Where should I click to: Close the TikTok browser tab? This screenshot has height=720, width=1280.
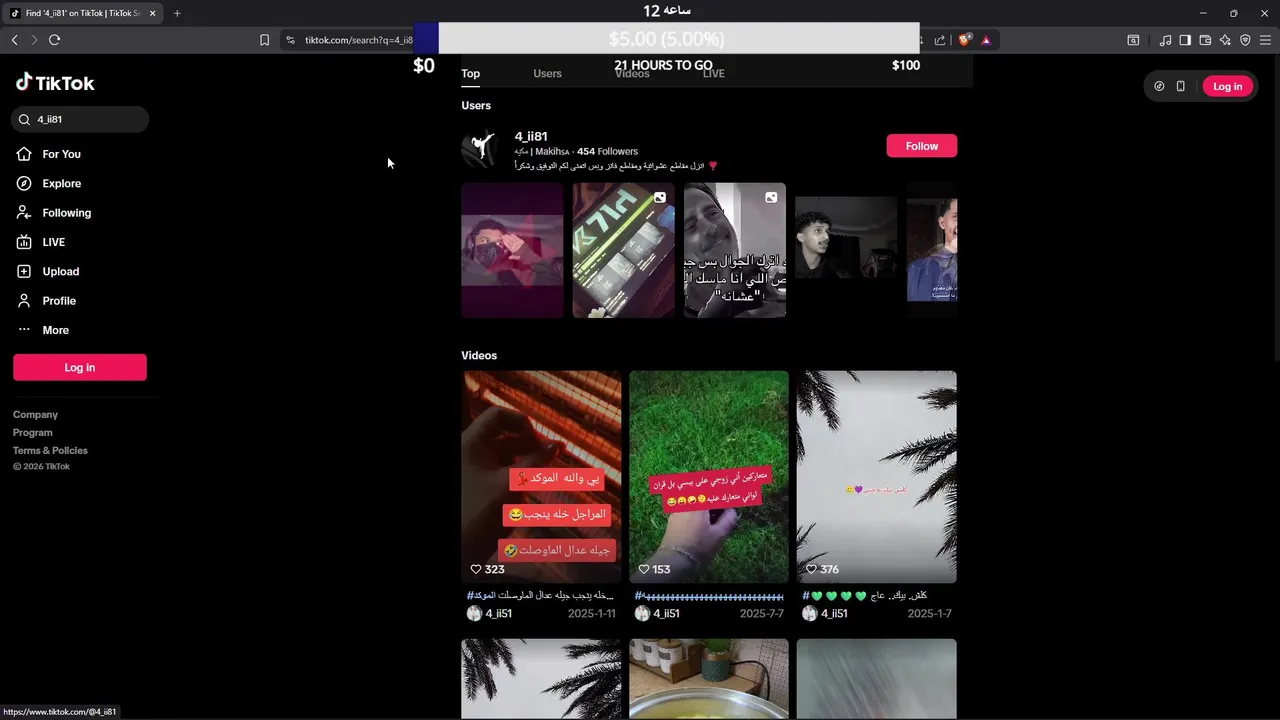point(152,13)
